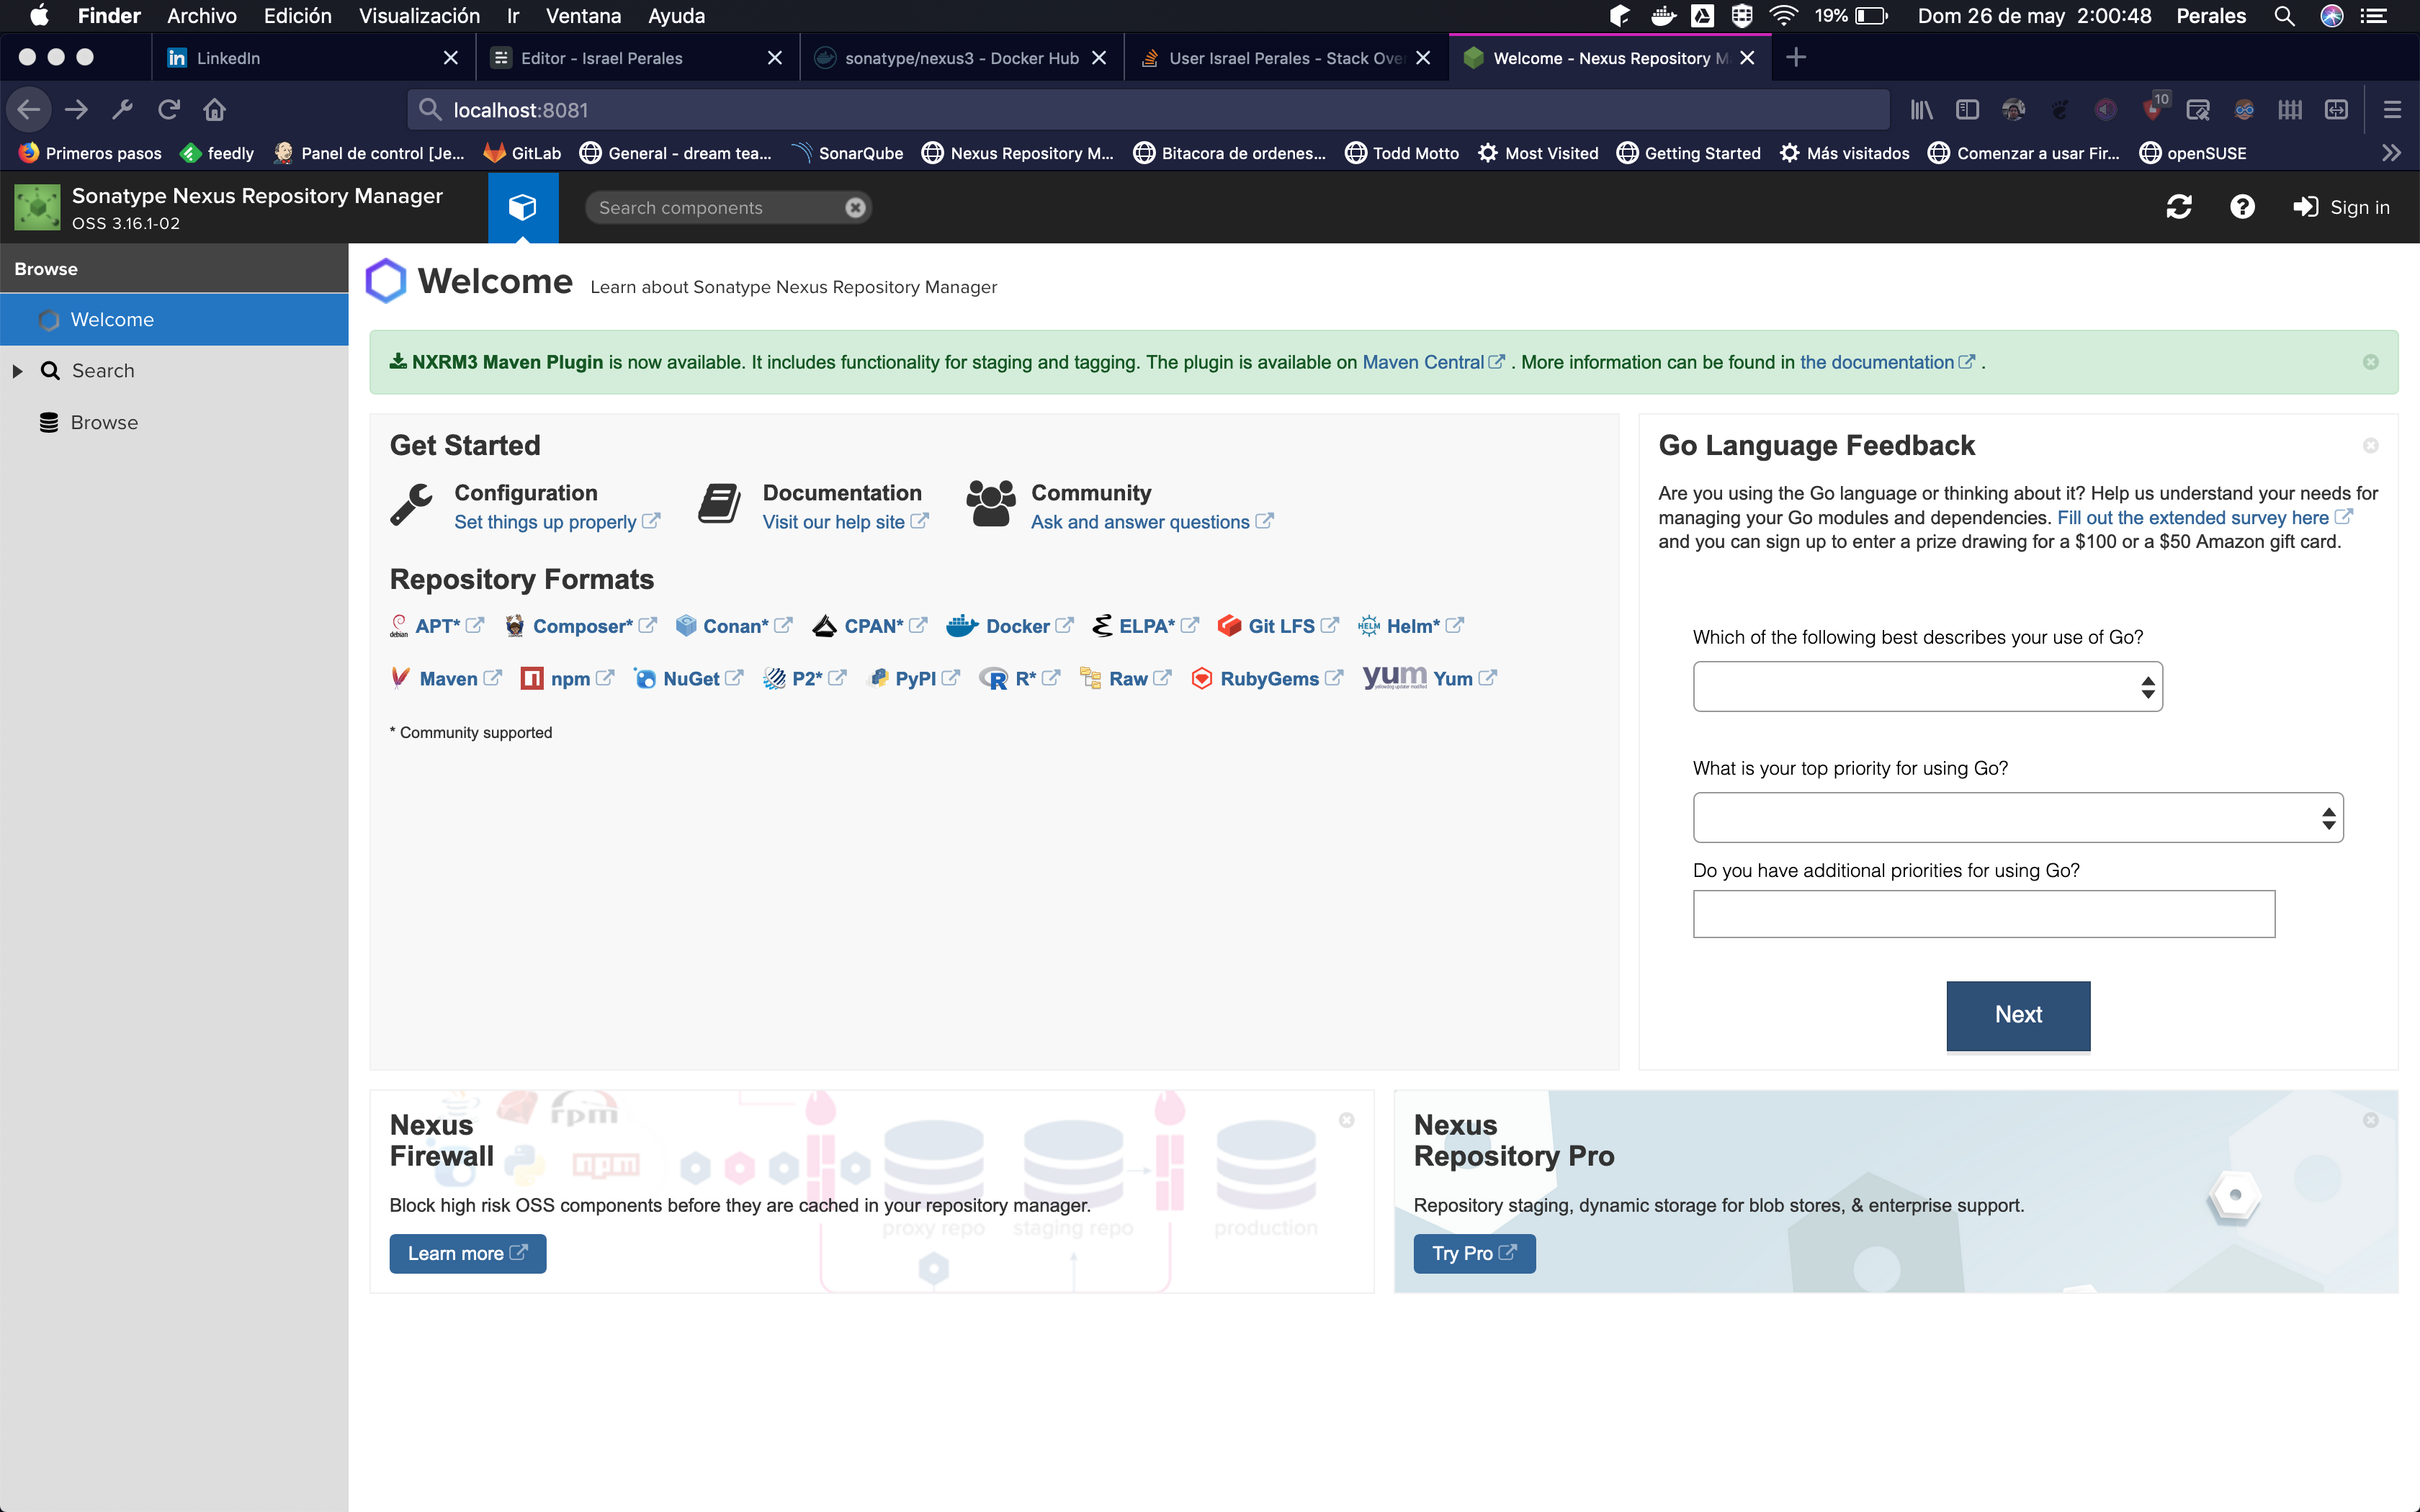Open the Conan format link
This screenshot has width=2420, height=1512.
(x=734, y=626)
